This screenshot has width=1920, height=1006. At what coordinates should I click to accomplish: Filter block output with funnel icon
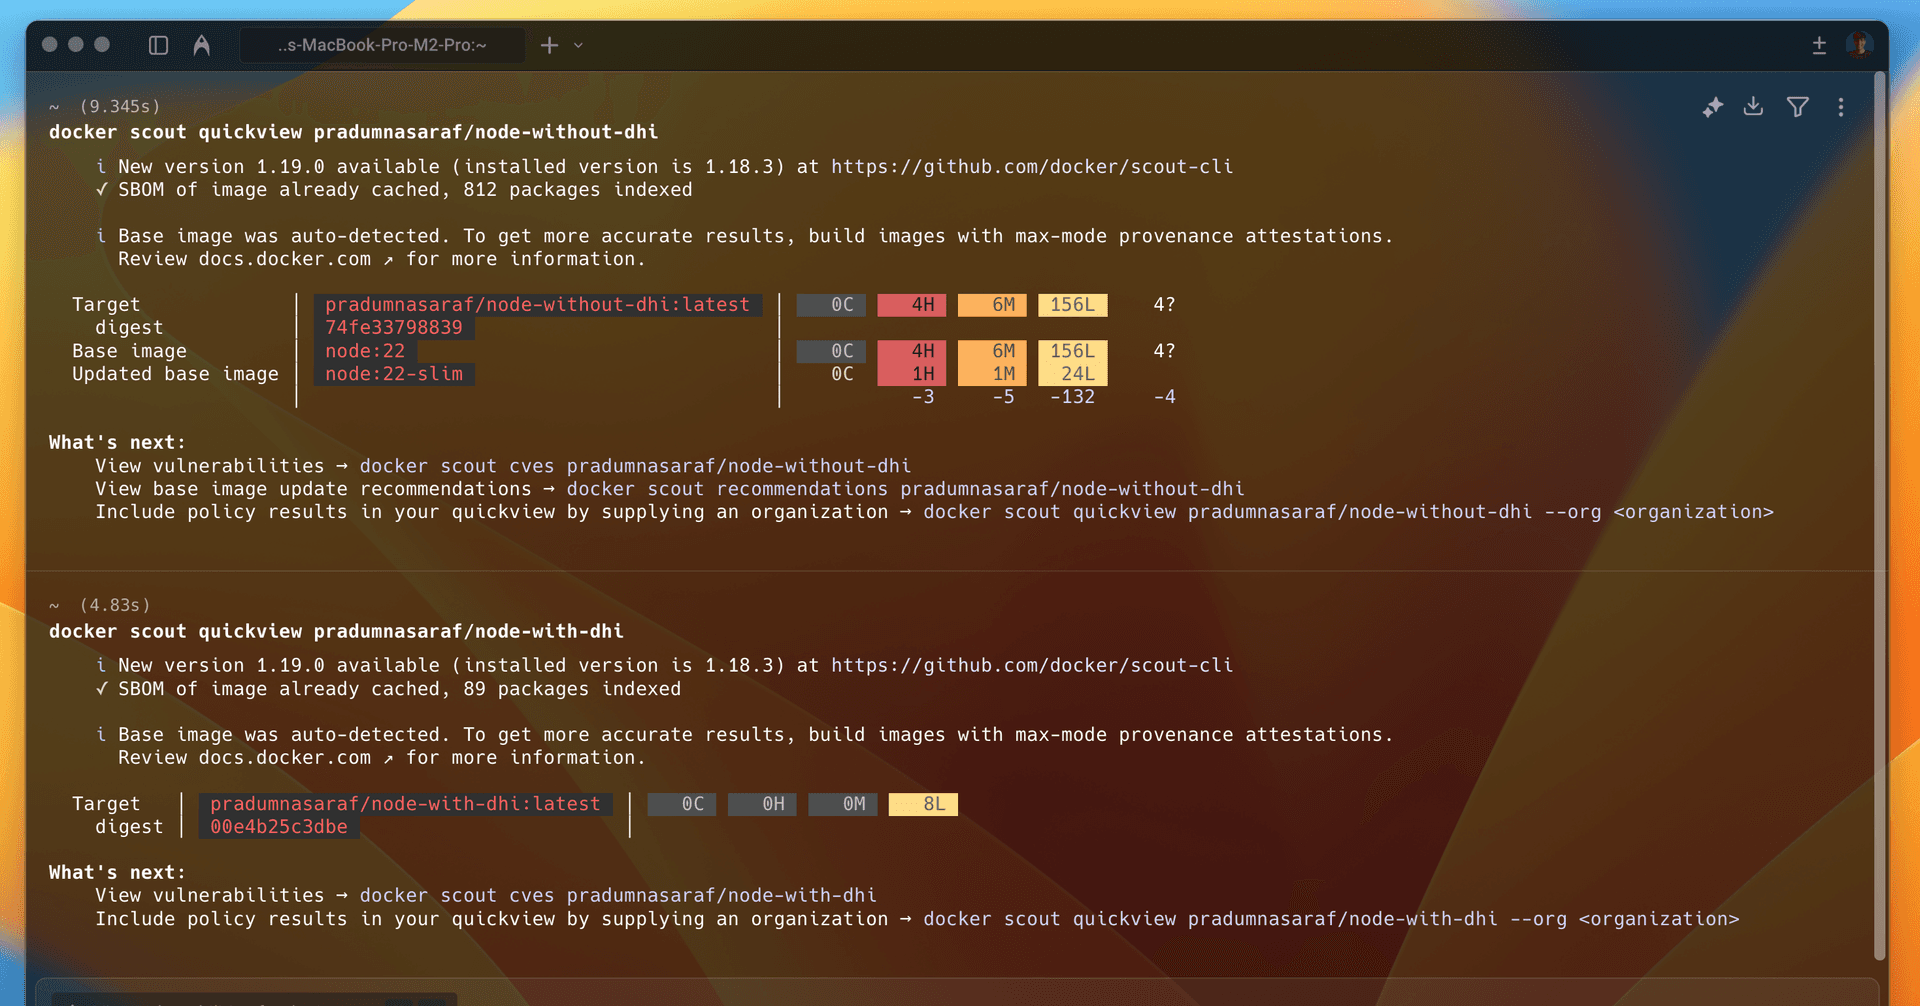point(1798,107)
